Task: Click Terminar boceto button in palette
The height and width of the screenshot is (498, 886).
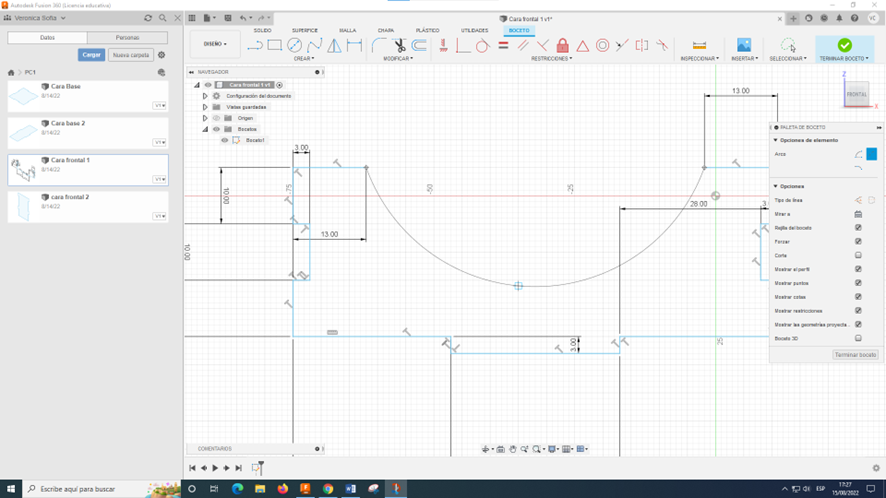Action: click(x=855, y=355)
